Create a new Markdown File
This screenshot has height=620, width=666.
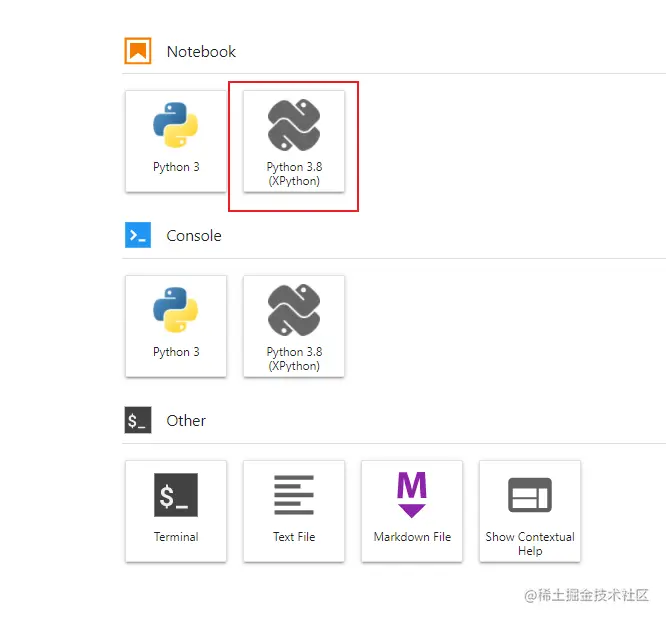pos(412,511)
